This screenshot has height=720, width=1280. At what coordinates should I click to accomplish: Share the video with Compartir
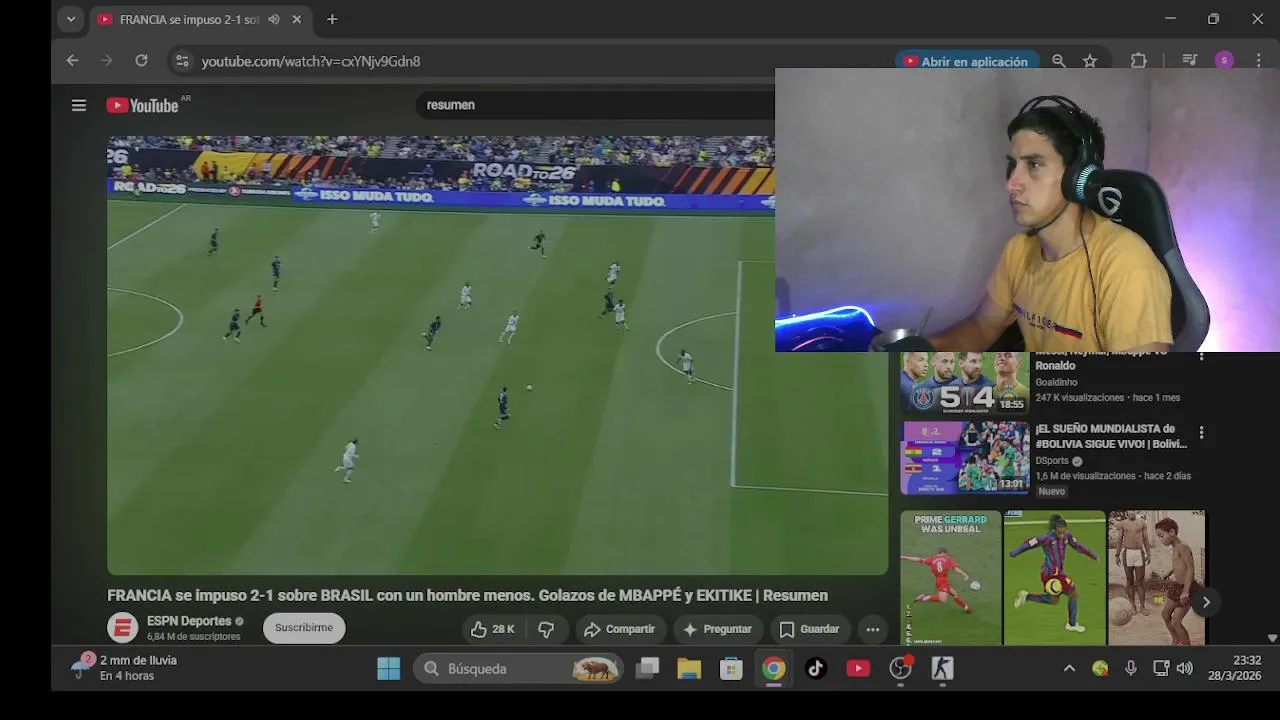point(619,629)
